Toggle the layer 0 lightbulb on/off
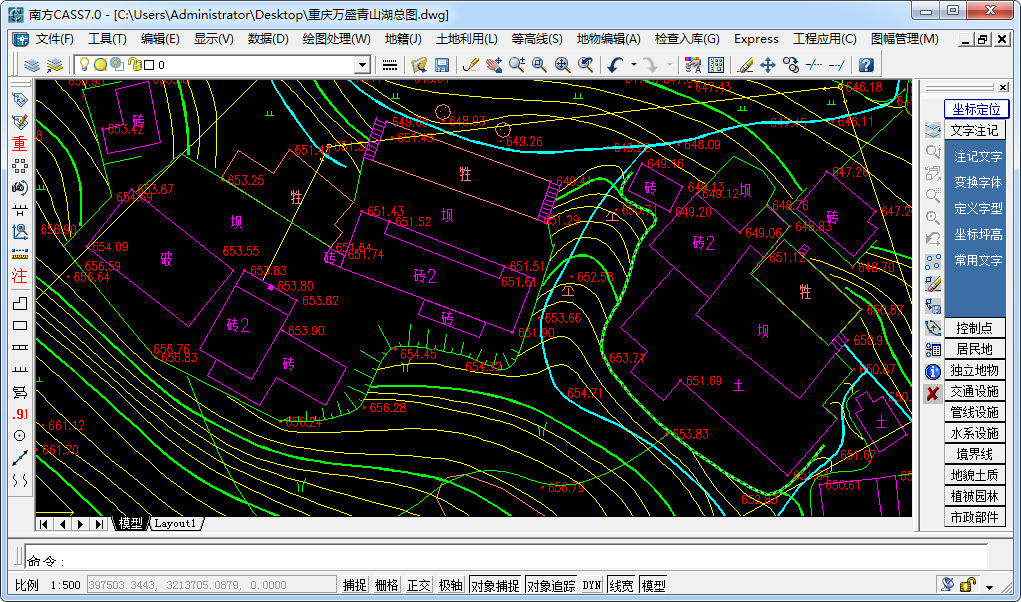 pyautogui.click(x=84, y=64)
